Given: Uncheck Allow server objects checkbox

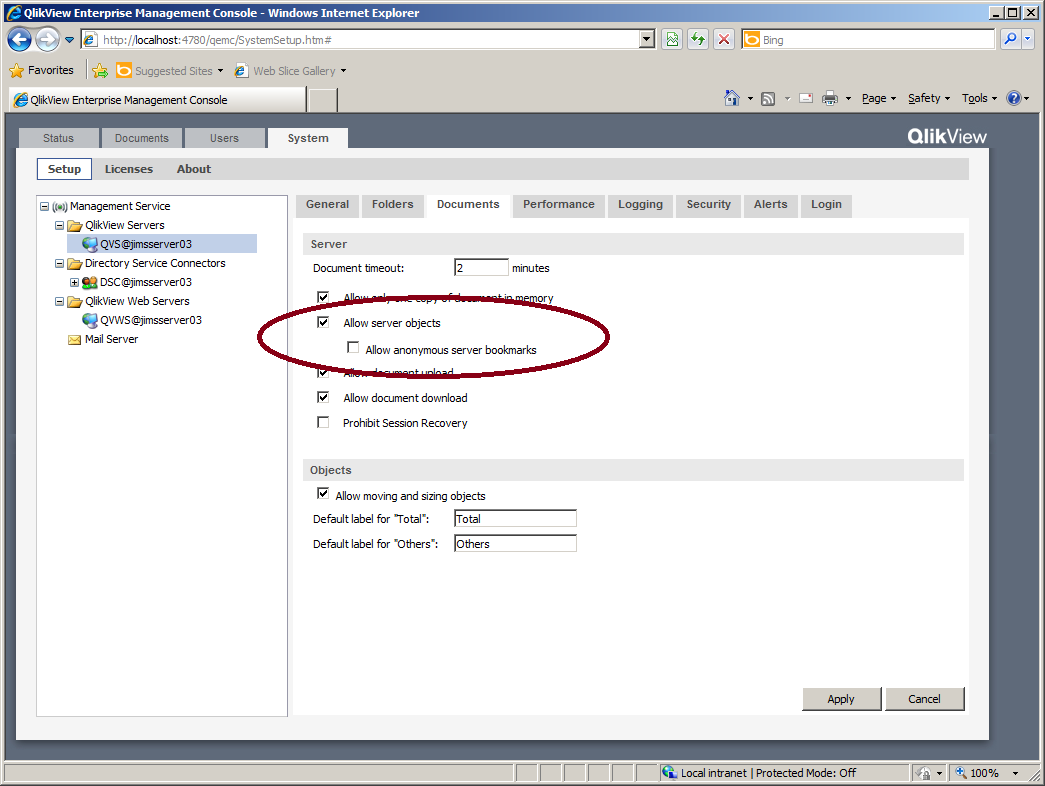Looking at the screenshot, I should [x=323, y=322].
